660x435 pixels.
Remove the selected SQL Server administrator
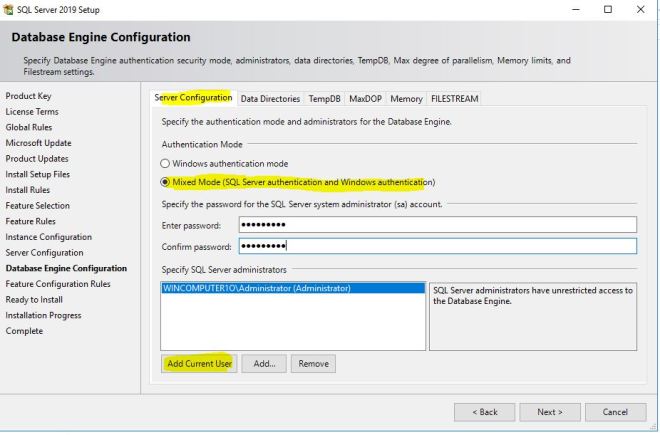[x=313, y=364]
